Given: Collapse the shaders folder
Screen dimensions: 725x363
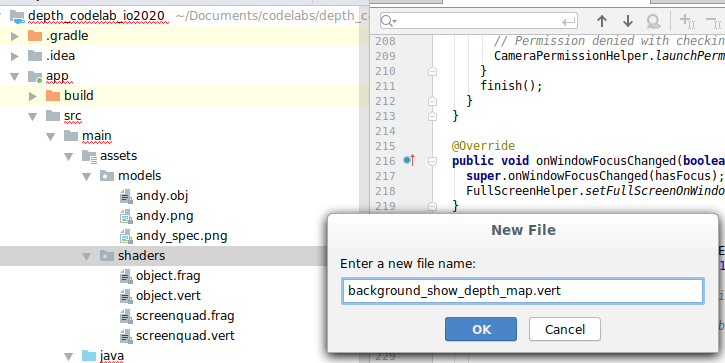Looking at the screenshot, I should click(x=86, y=256).
